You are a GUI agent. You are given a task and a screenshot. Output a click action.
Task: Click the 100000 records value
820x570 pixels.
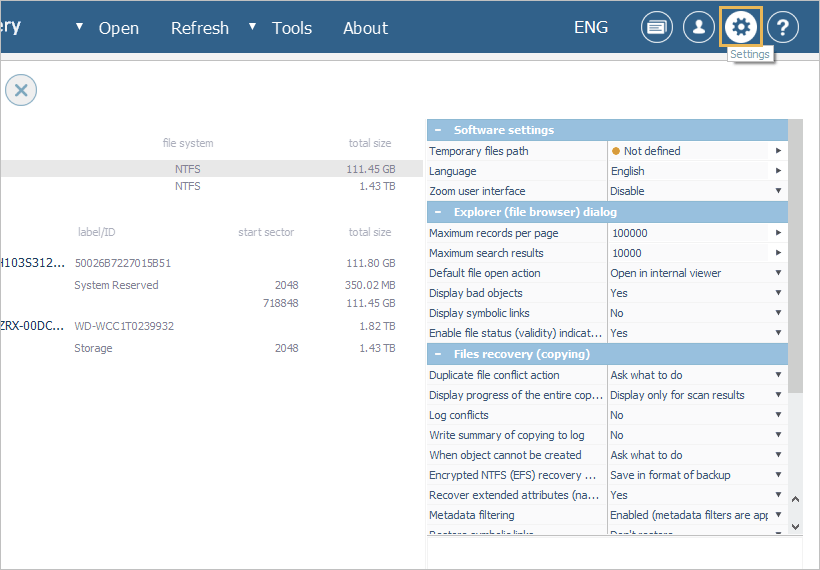630,233
